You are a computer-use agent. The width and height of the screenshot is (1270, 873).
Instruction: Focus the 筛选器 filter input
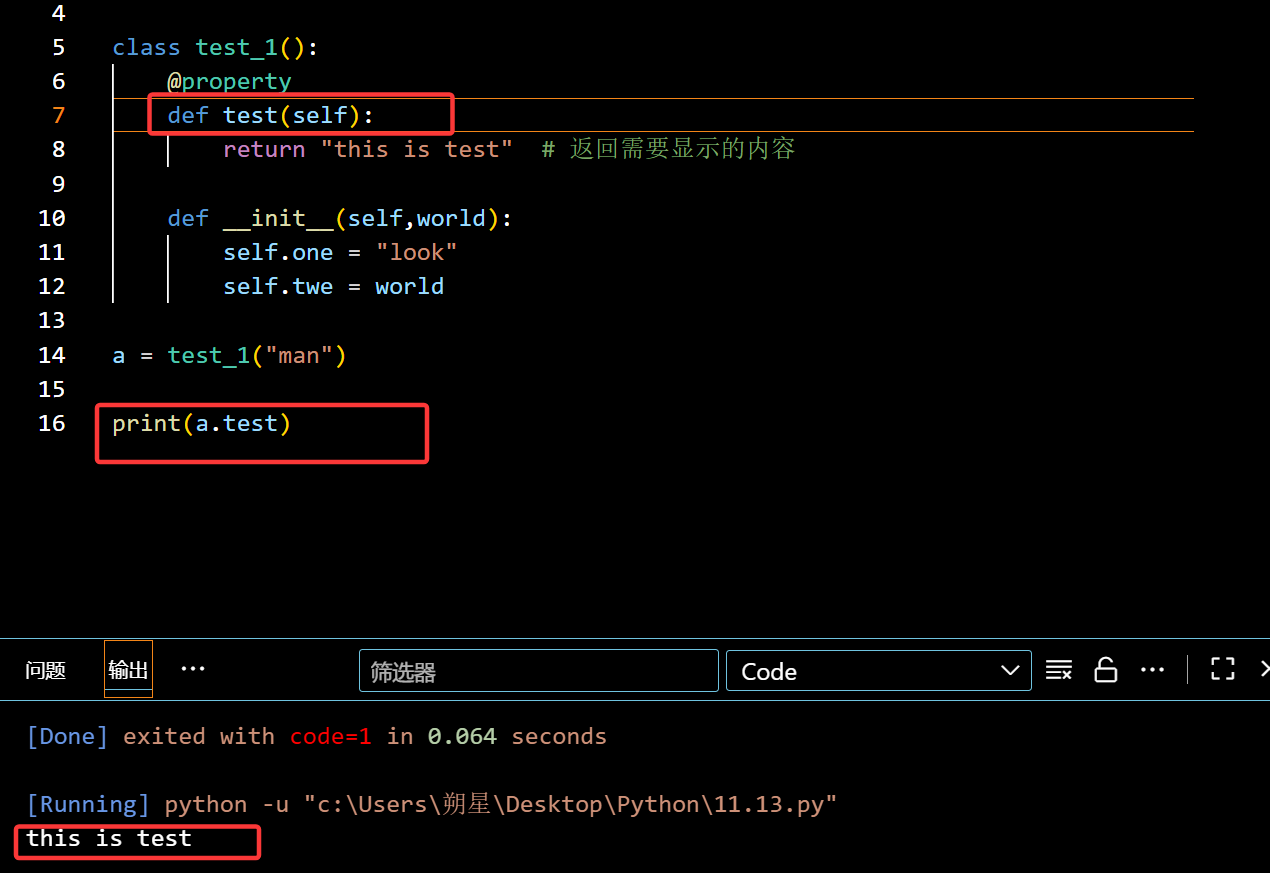pos(538,671)
